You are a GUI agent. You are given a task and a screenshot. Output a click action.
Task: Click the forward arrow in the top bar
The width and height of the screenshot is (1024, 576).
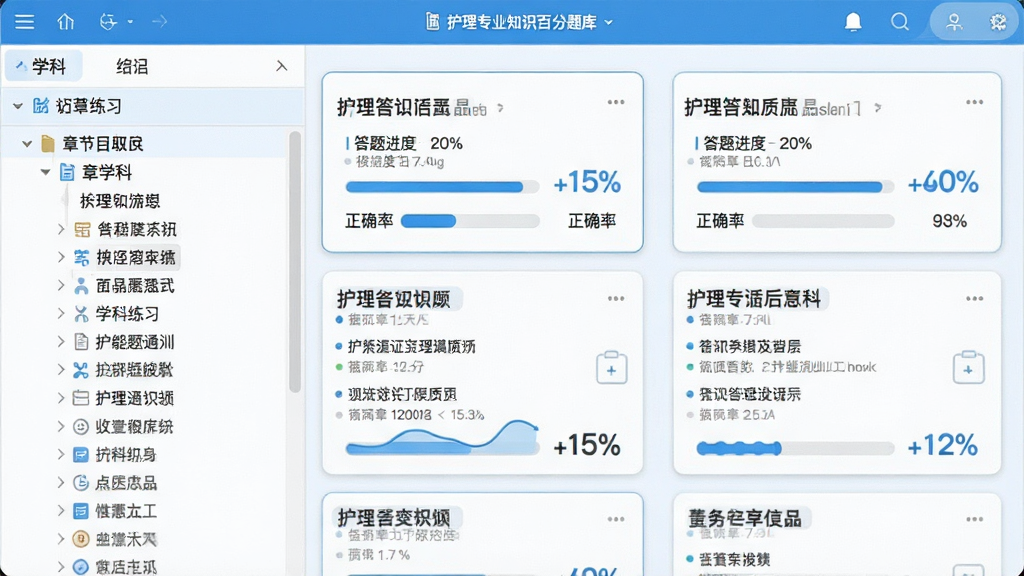click(159, 22)
